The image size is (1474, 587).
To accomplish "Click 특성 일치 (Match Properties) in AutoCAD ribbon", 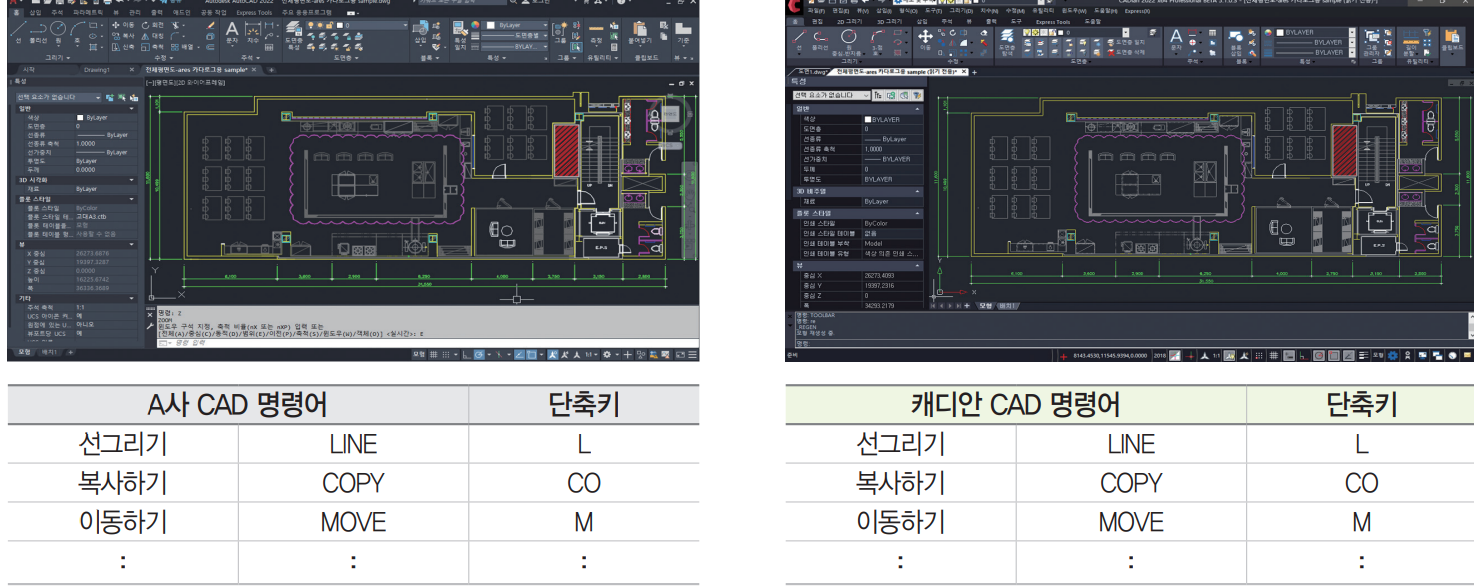I will point(460,35).
